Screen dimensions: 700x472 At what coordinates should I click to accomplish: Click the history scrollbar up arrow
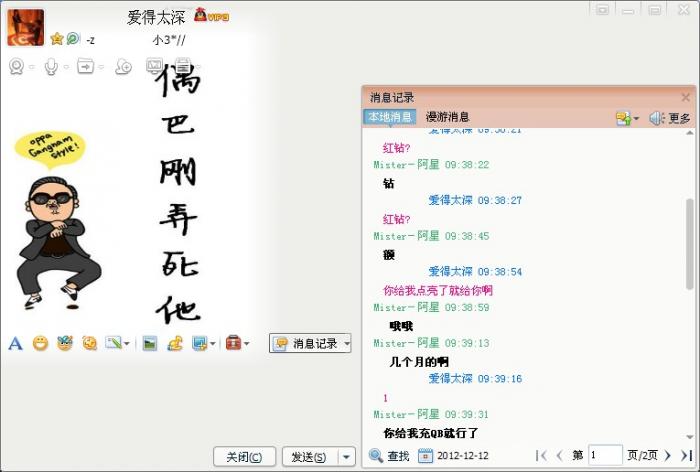pyautogui.click(x=690, y=133)
